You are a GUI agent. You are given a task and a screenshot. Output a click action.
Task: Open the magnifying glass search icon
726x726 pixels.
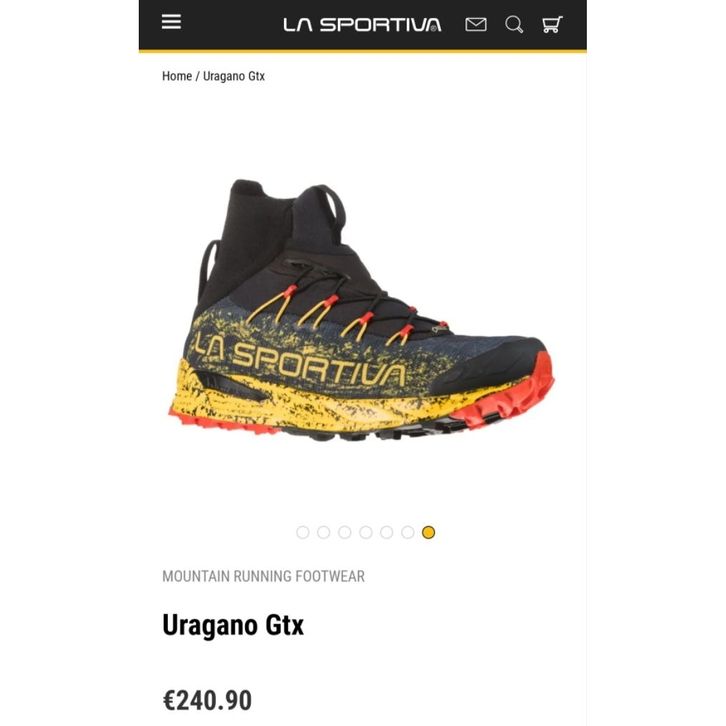click(x=513, y=25)
